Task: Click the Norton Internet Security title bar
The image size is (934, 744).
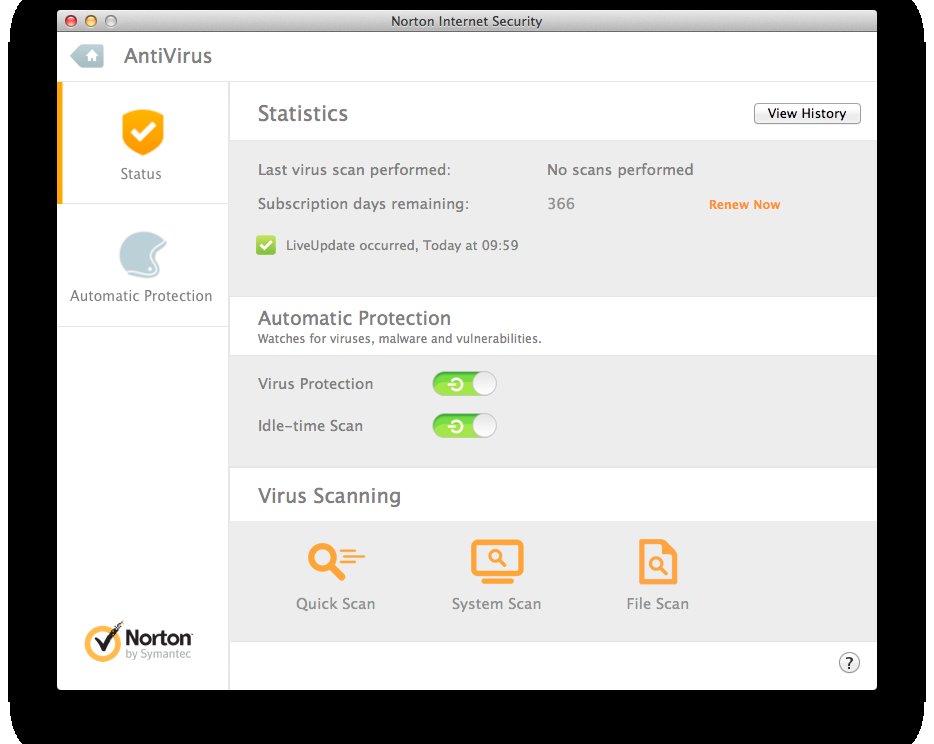Action: 466,21
